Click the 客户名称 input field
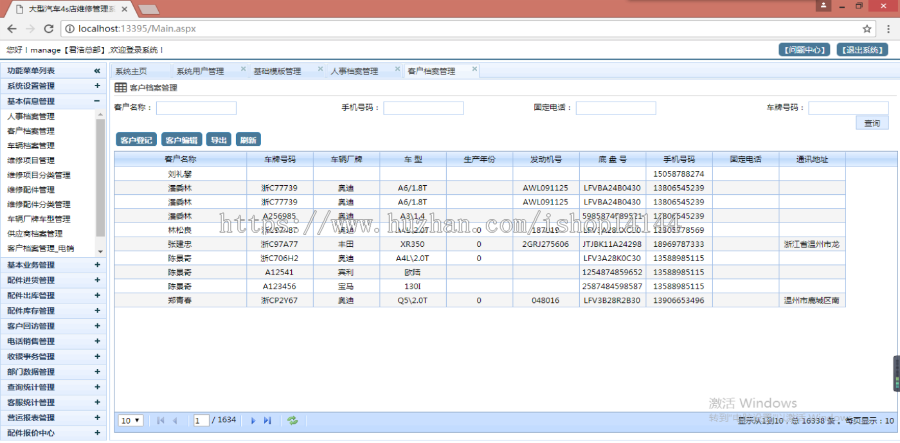This screenshot has width=900, height=443. [196, 108]
